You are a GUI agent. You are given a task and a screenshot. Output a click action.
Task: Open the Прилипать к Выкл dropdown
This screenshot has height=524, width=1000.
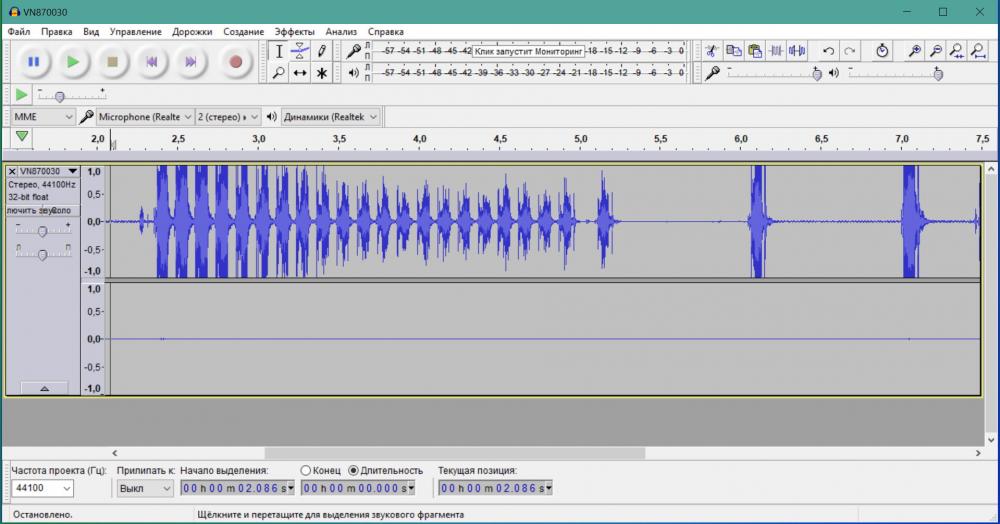(x=145, y=488)
